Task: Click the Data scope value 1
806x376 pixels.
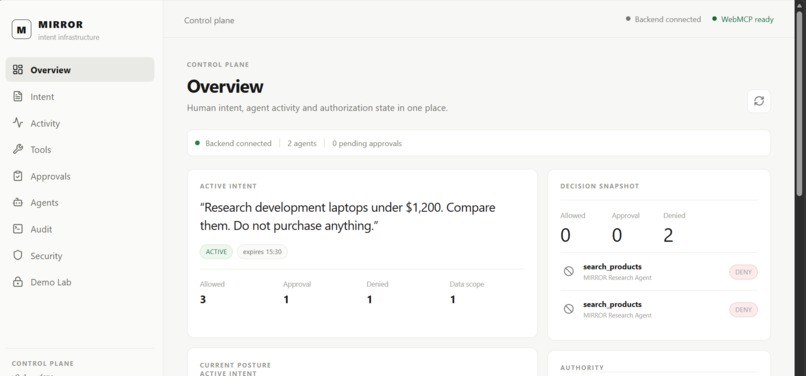Action: pos(452,299)
